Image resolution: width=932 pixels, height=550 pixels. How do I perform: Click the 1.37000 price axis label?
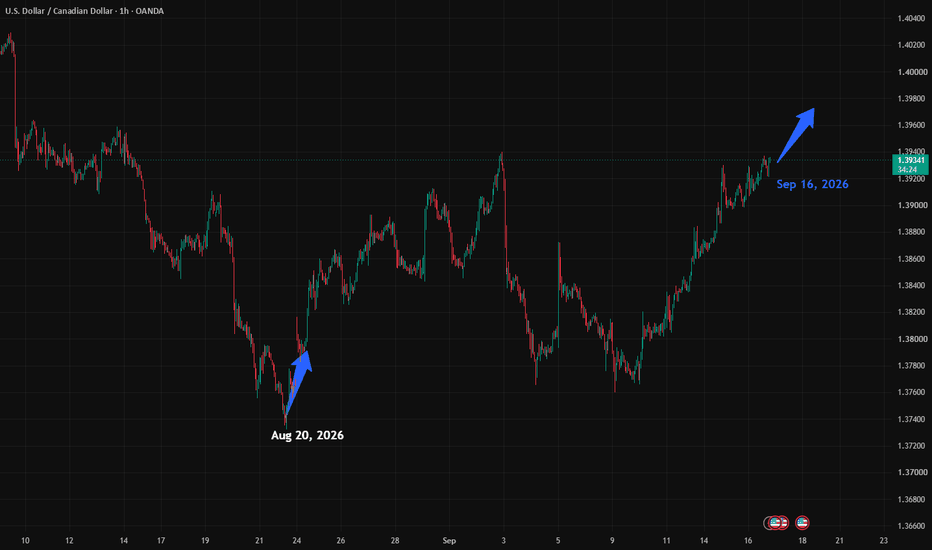coord(912,472)
